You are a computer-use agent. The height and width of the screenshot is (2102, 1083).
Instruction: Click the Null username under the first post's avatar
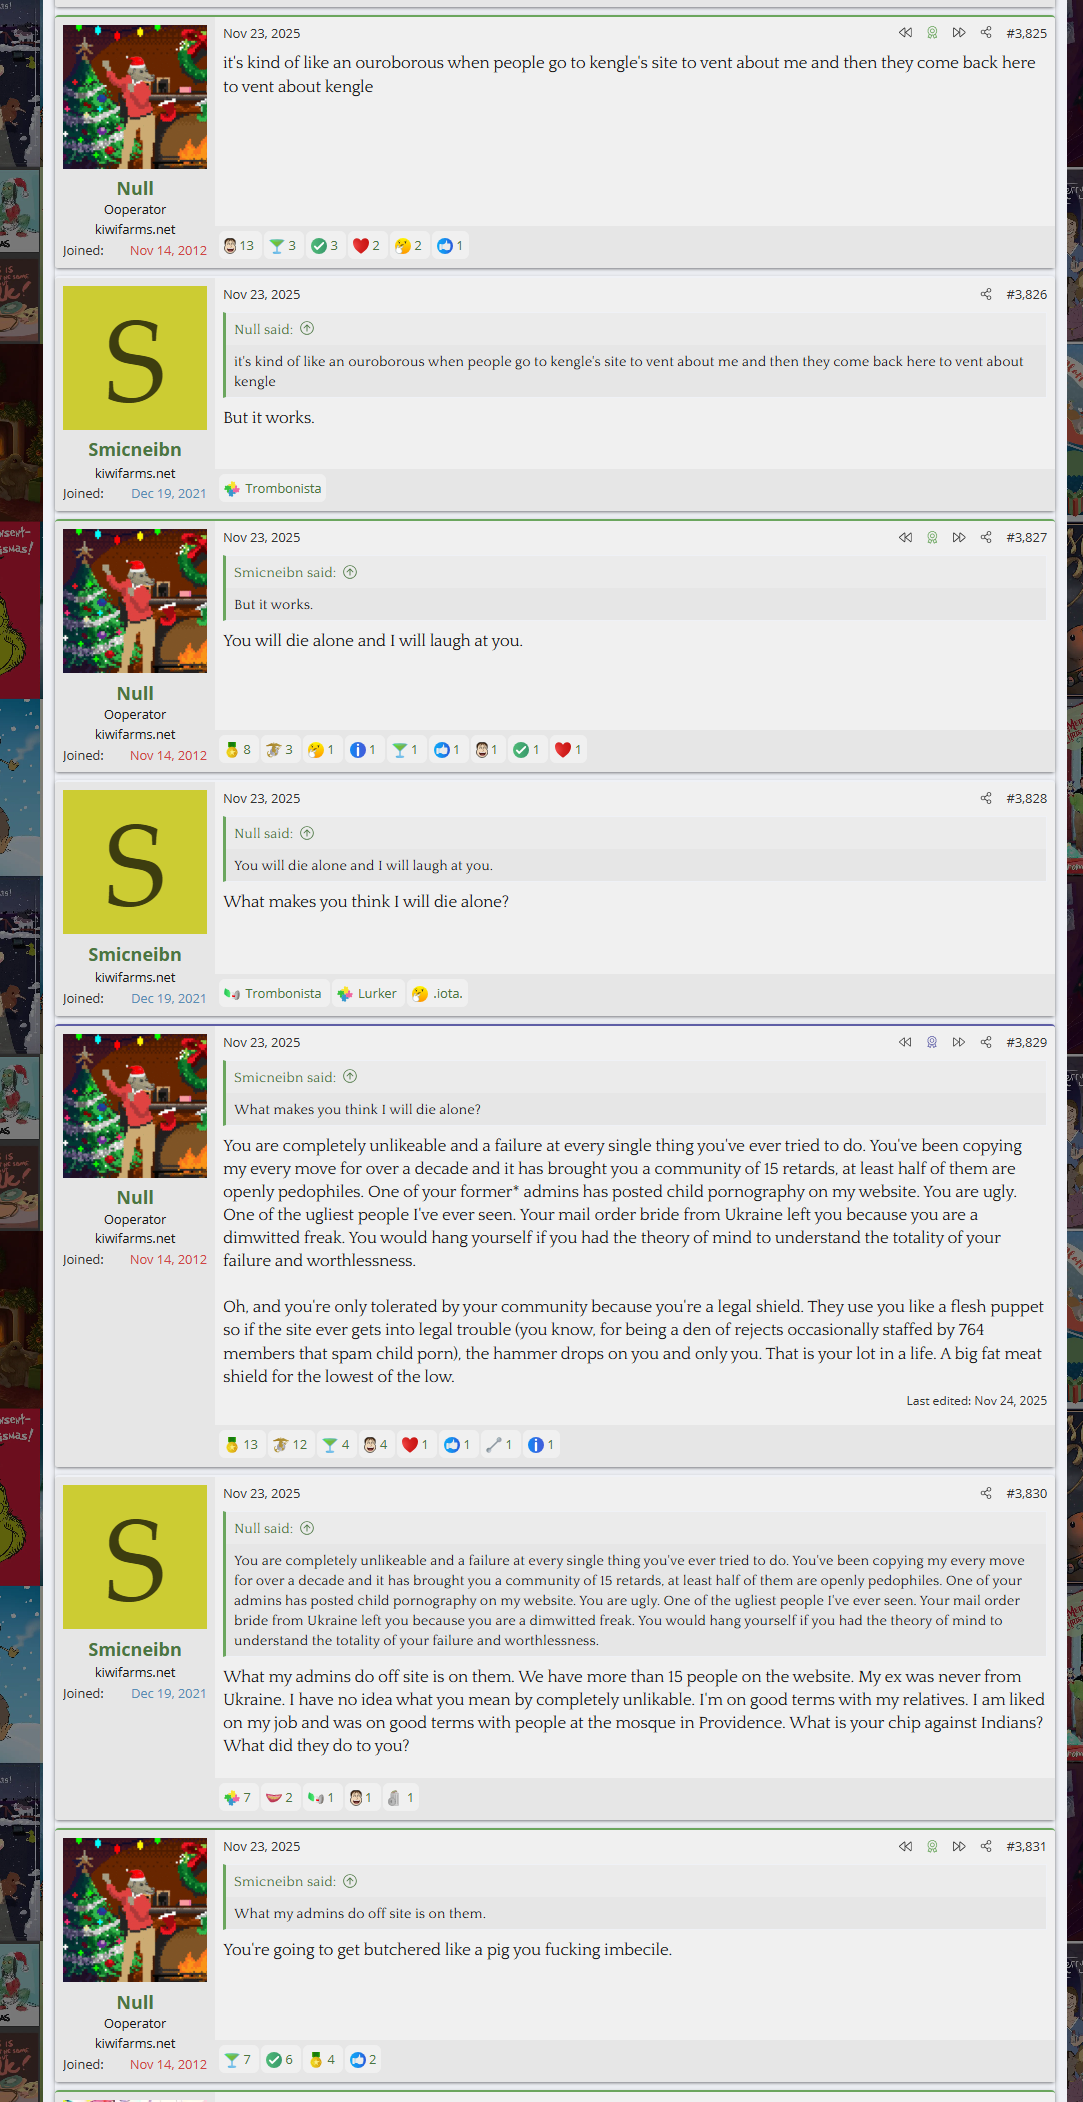point(135,189)
